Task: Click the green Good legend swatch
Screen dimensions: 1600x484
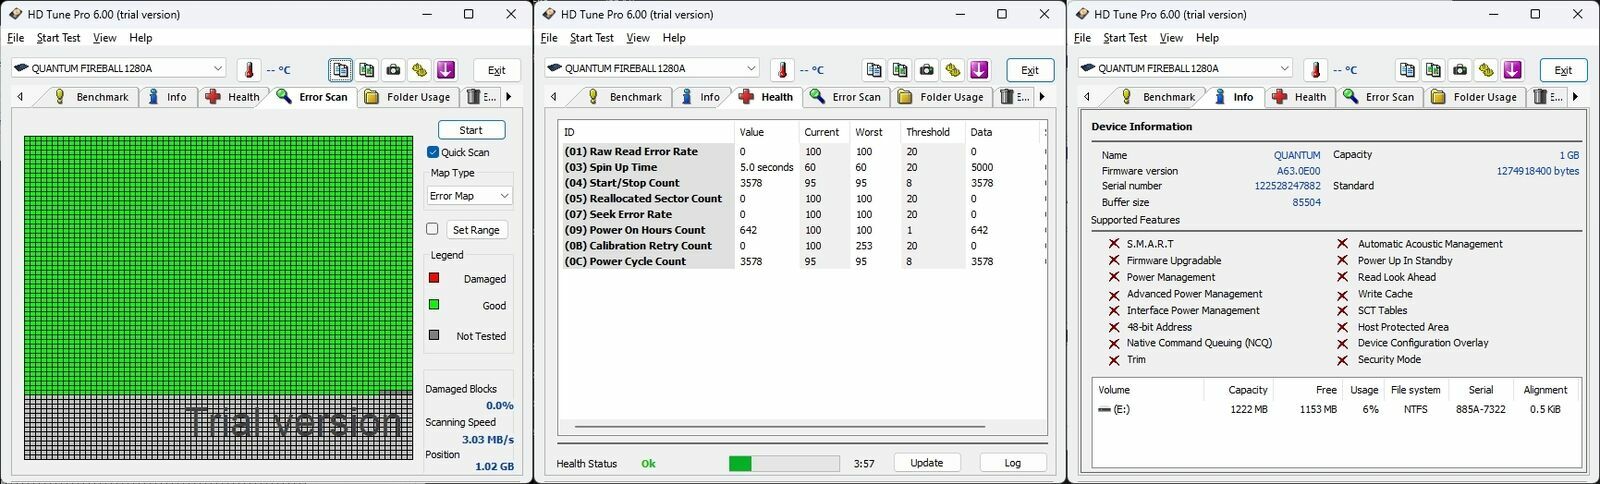Action: point(434,305)
